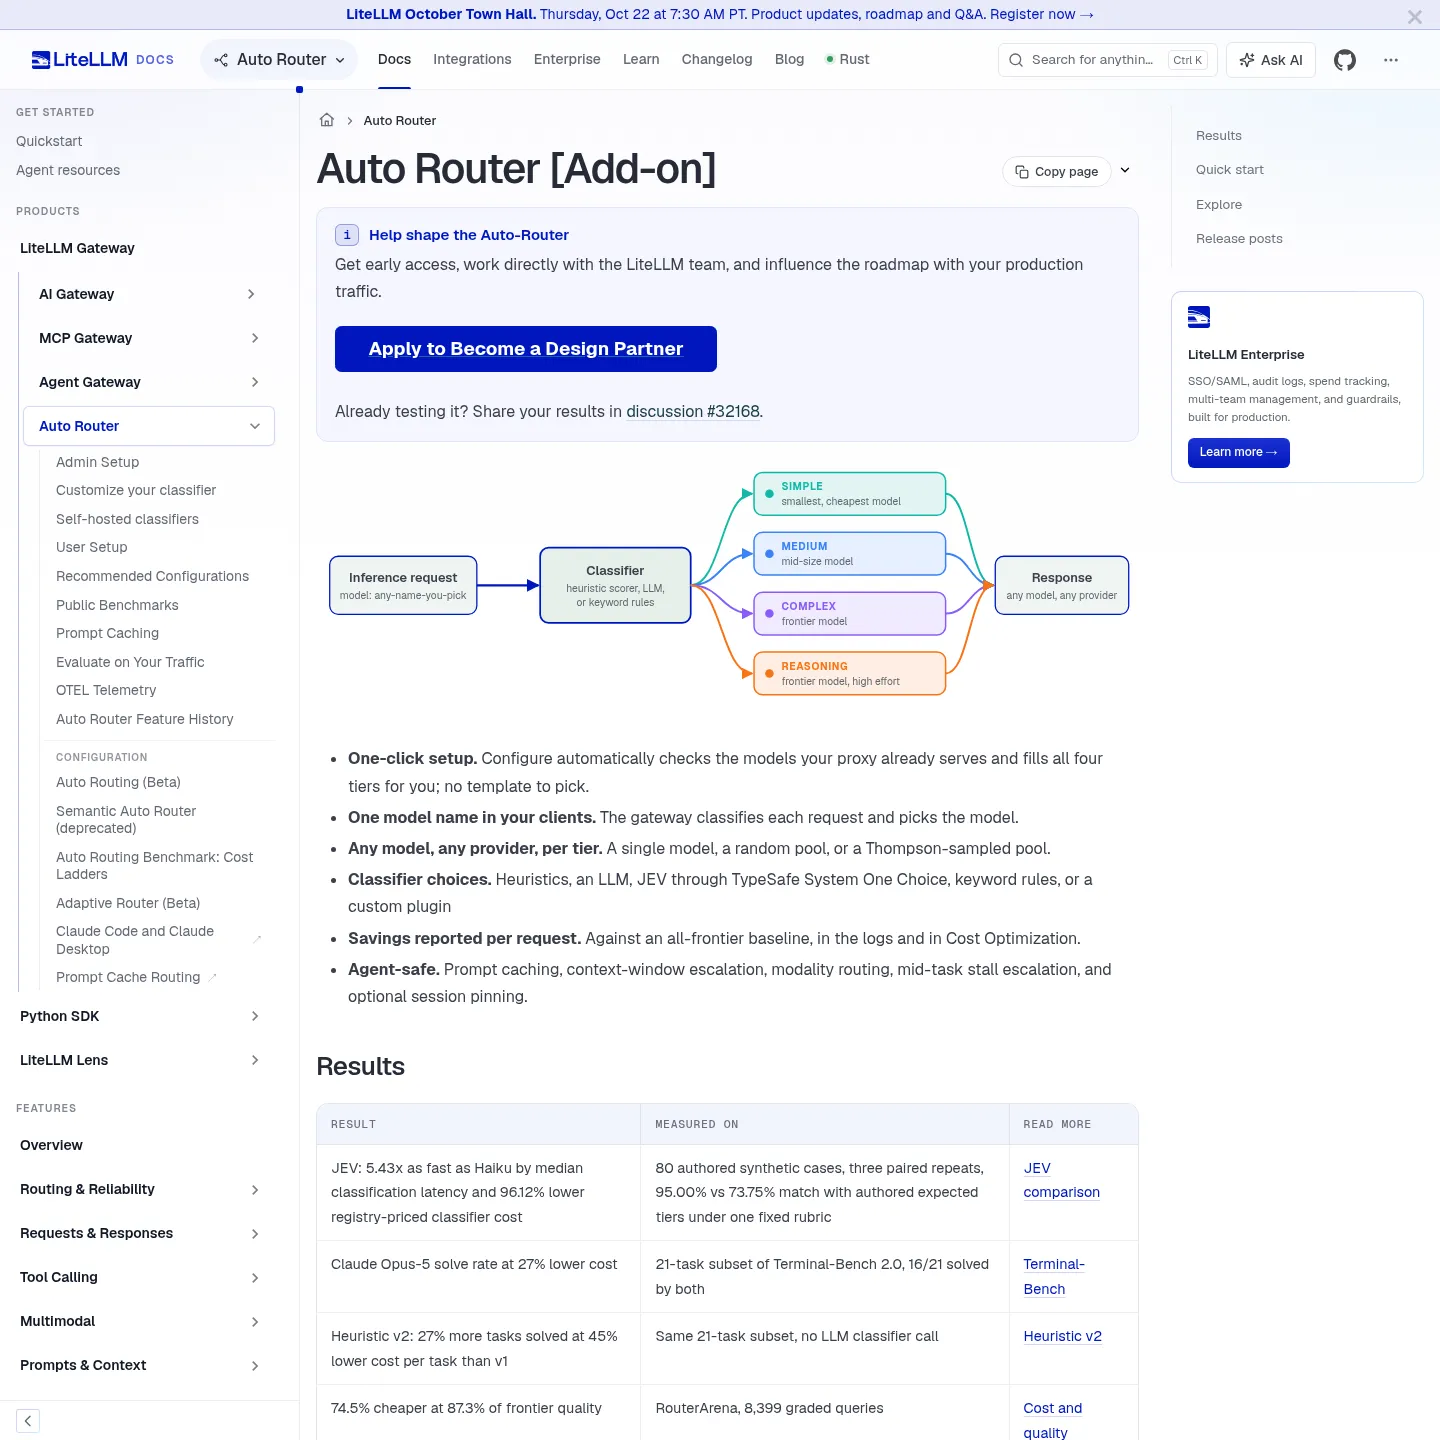
Task: Go to the Enterprise nav tab
Action: [x=567, y=59]
